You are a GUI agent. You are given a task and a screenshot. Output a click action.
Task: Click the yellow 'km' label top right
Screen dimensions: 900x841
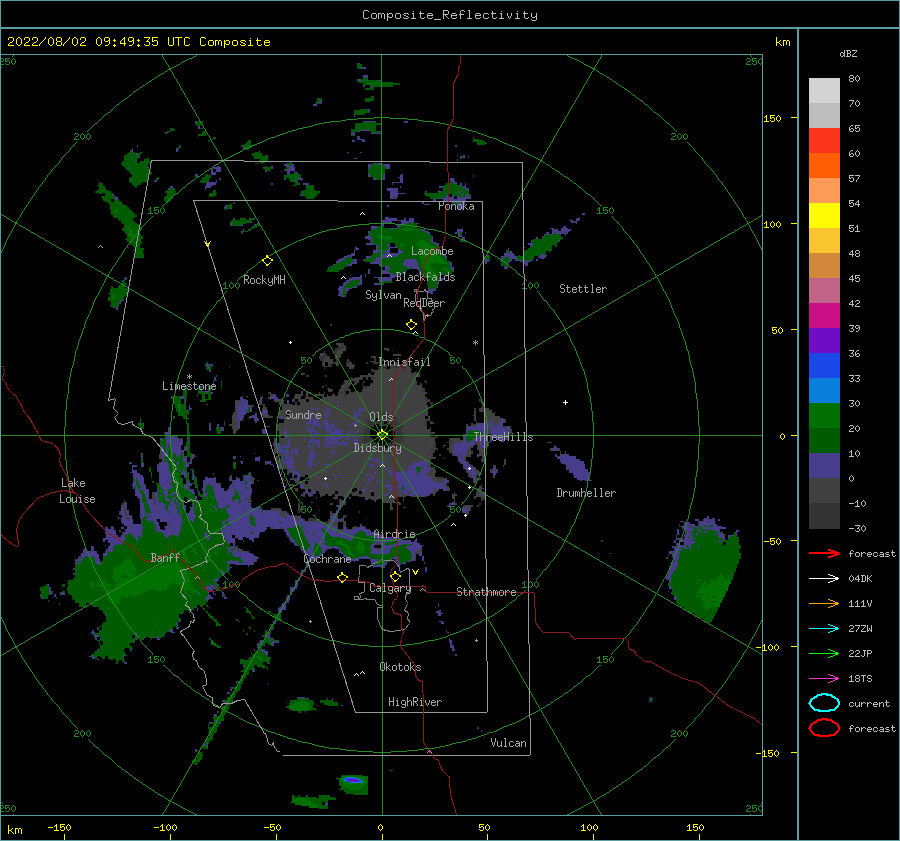(x=782, y=42)
